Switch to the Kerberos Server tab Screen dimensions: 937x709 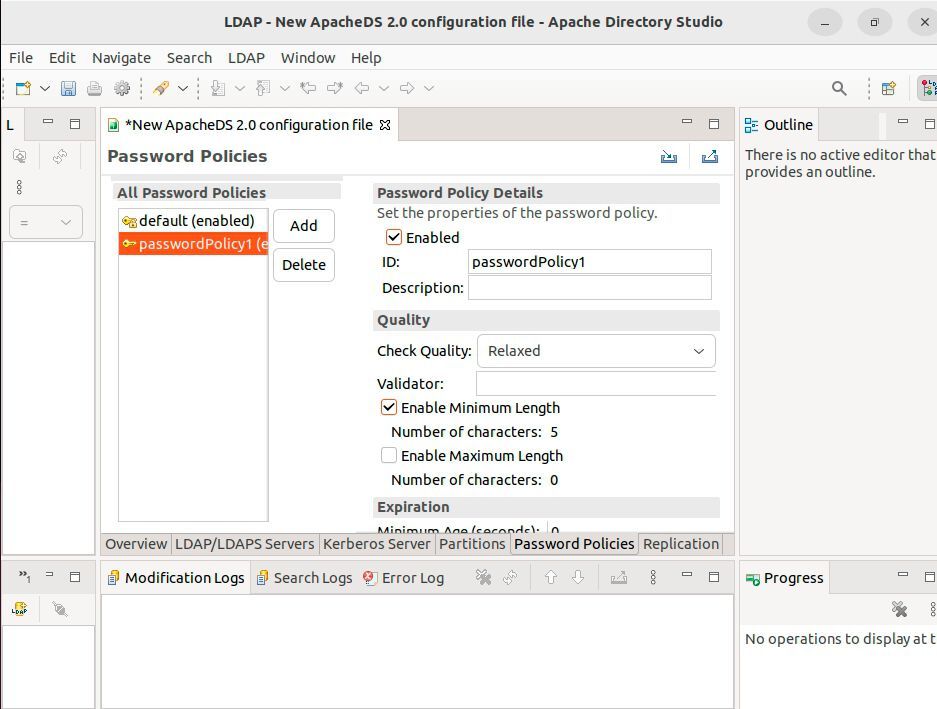[x=376, y=544]
